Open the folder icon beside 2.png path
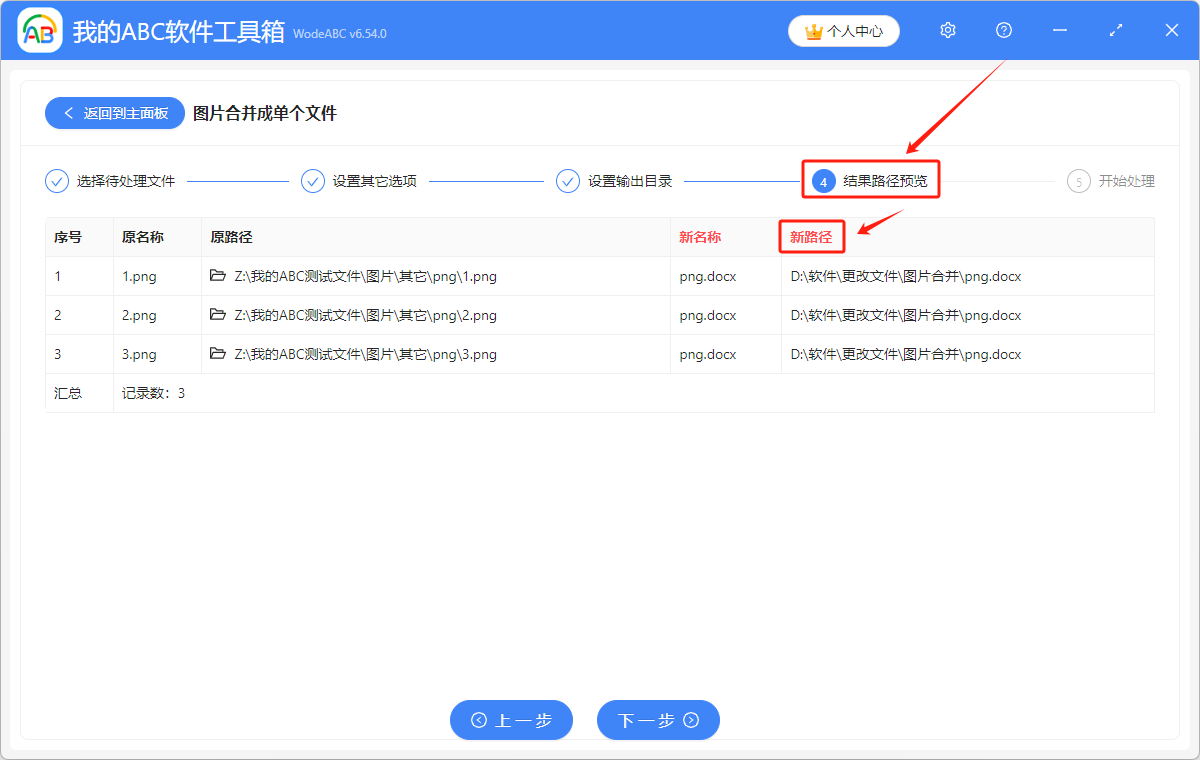The width and height of the screenshot is (1200, 760). pos(218,315)
